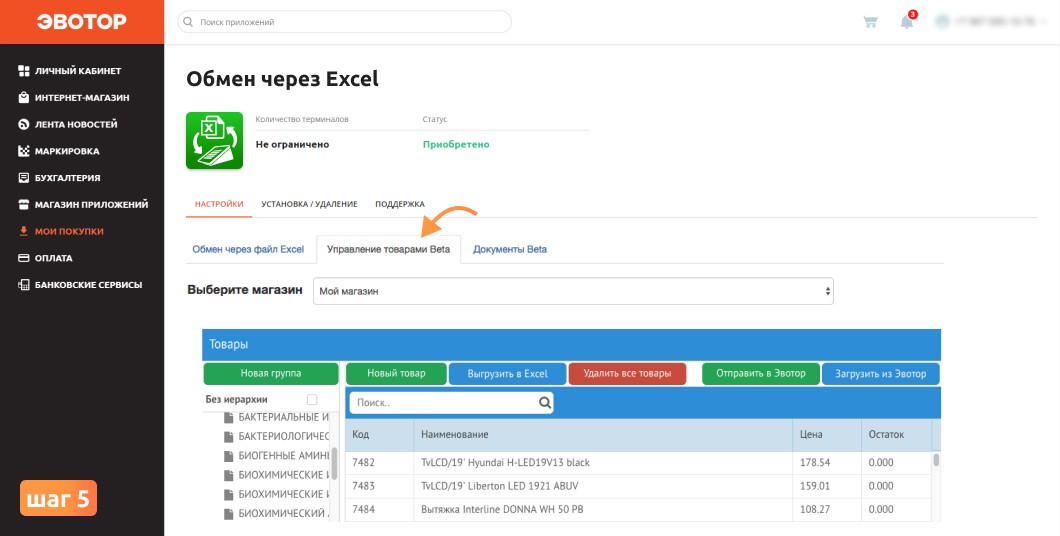Click file icon next to БИОГЕННЫЕ АМИНЫ
1060x536 pixels.
(228, 456)
